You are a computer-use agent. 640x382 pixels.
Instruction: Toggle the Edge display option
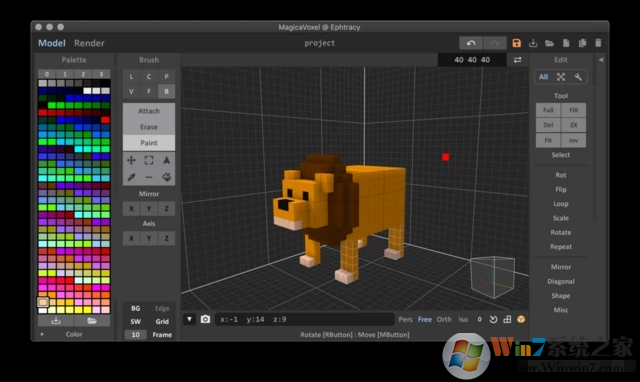tap(162, 309)
